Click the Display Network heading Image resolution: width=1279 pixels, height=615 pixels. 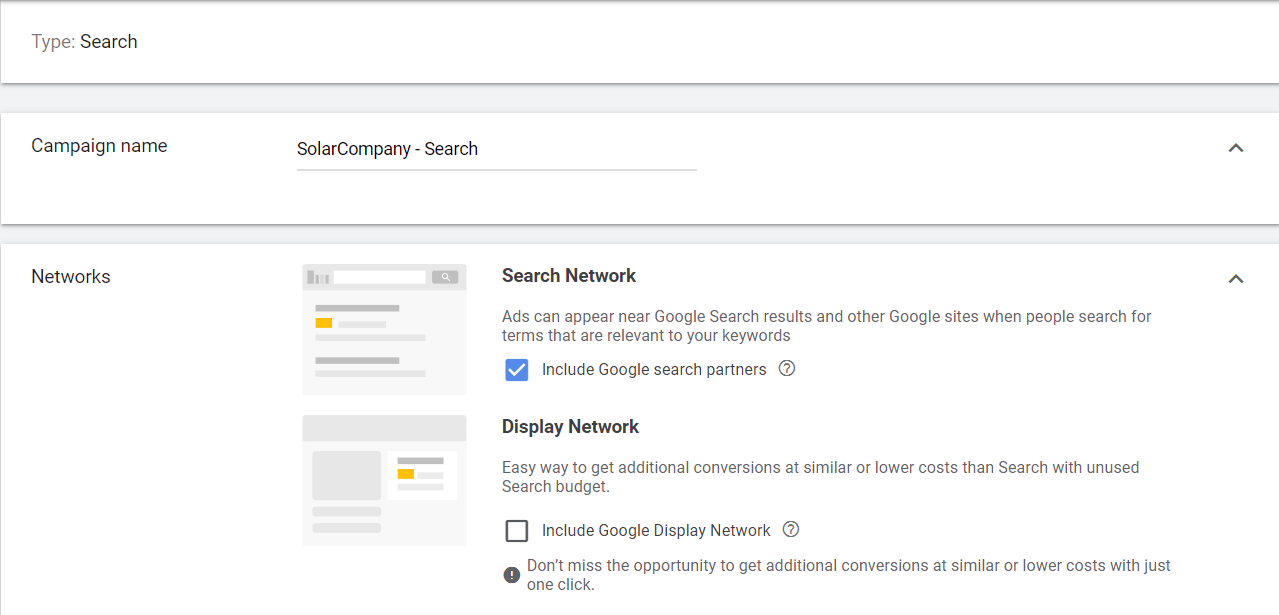click(570, 426)
